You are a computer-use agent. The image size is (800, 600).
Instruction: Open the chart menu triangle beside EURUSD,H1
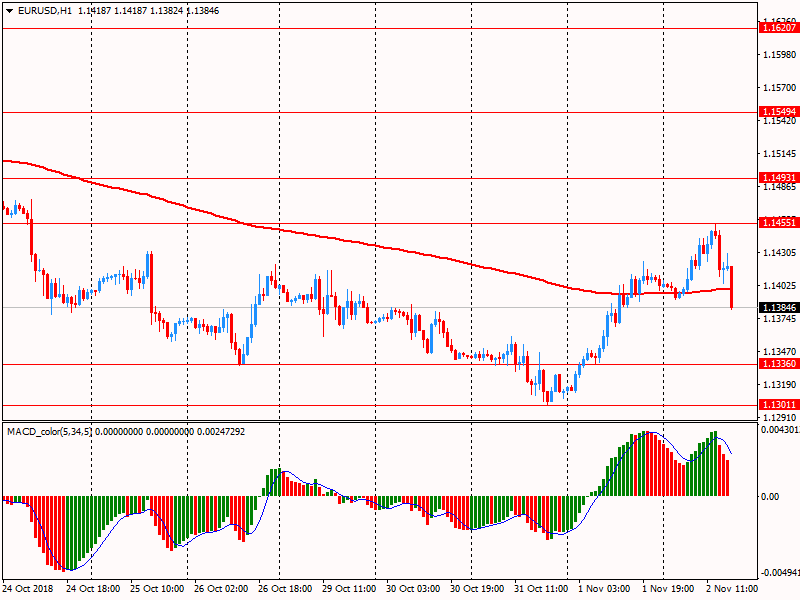click(x=10, y=11)
